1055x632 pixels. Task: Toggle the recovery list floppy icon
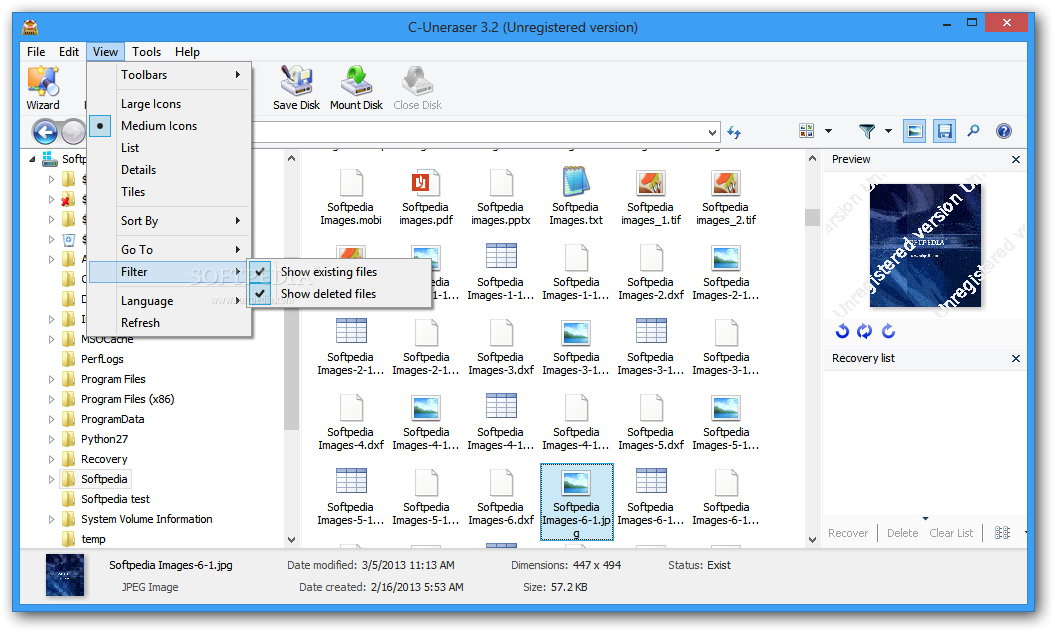click(945, 131)
